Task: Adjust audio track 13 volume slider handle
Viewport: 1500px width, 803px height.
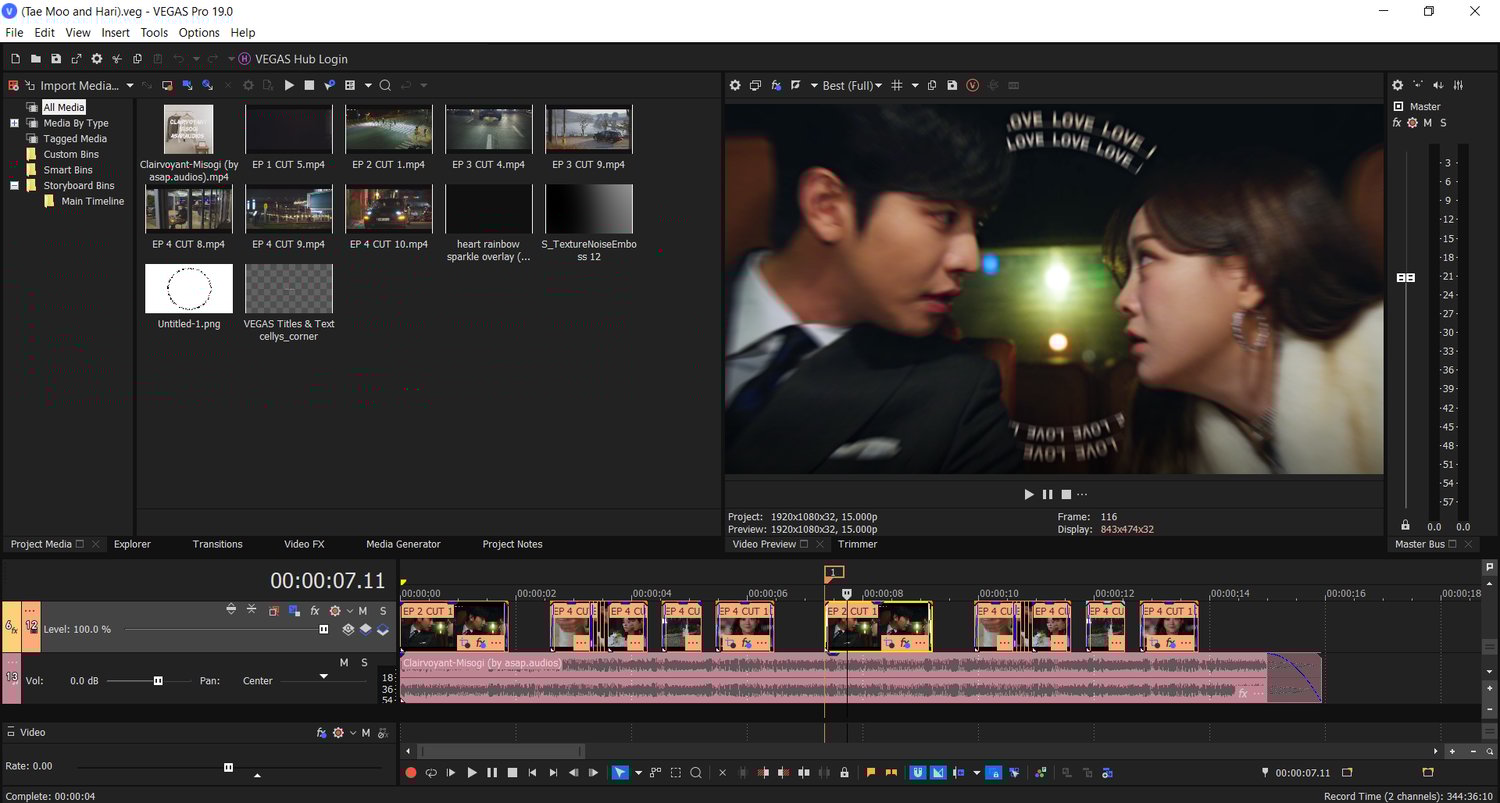Action: click(x=158, y=681)
